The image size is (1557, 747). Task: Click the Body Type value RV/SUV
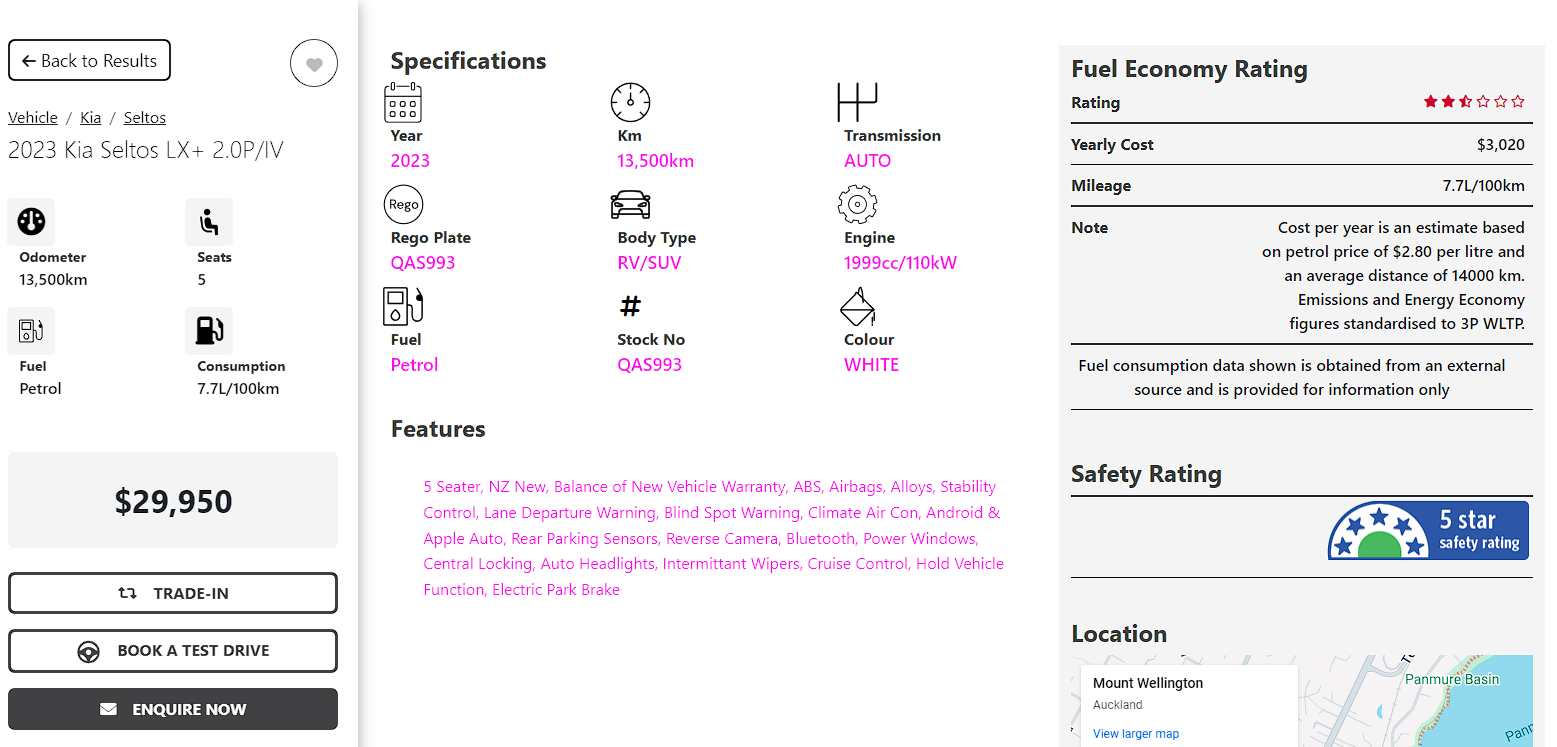coord(649,263)
